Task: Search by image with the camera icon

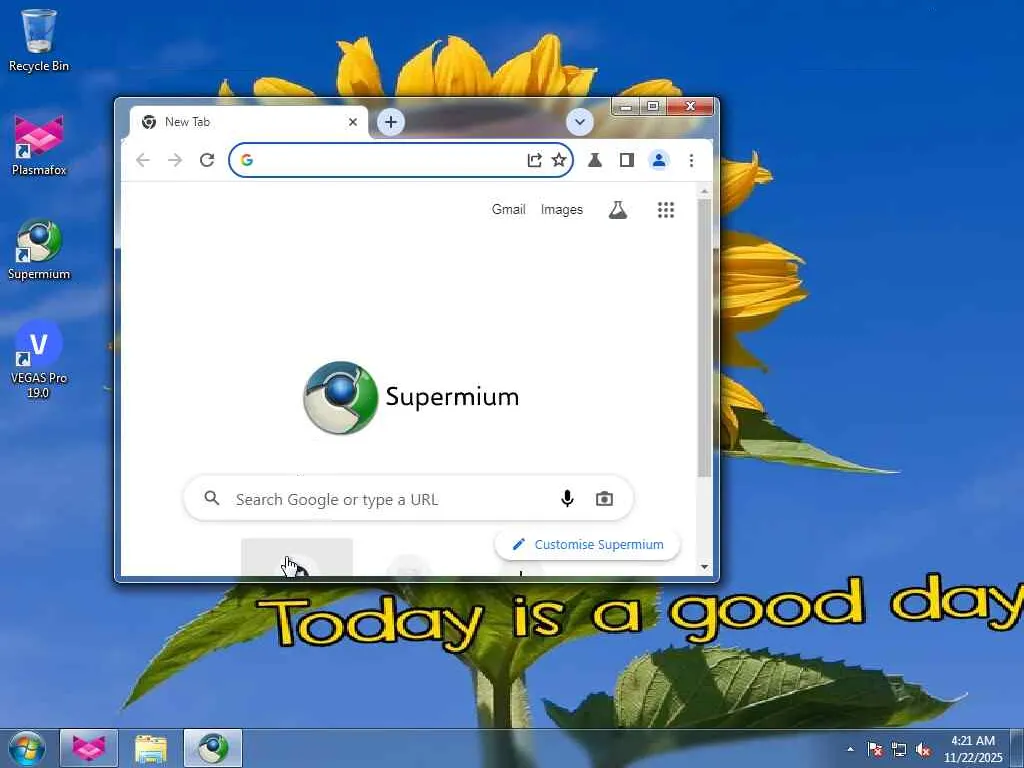Action: click(604, 499)
